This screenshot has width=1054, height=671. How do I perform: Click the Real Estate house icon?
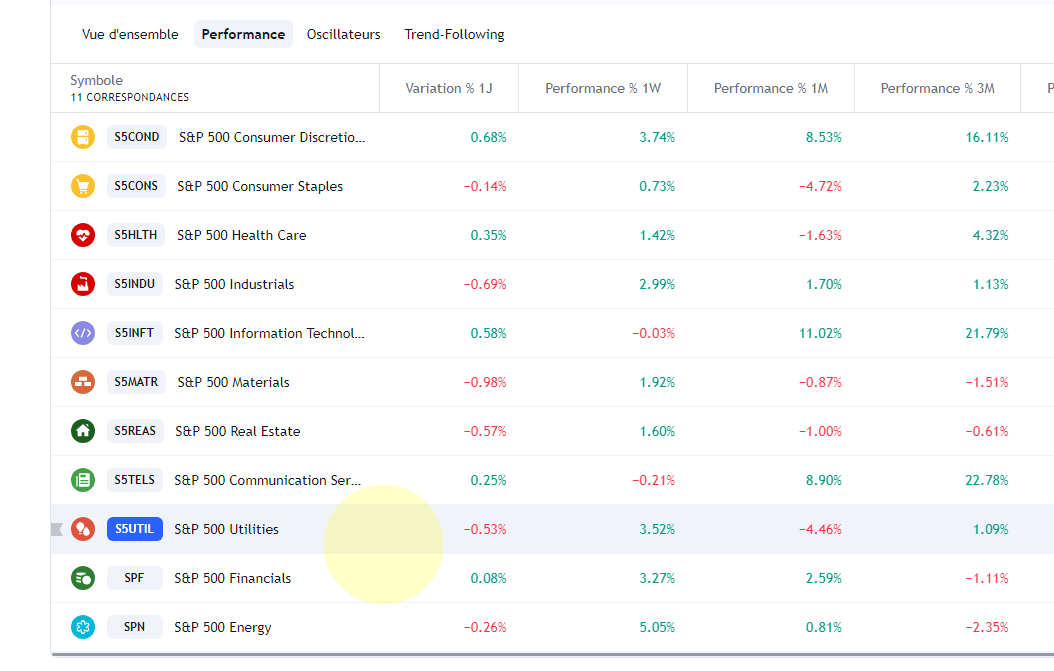pos(82,431)
